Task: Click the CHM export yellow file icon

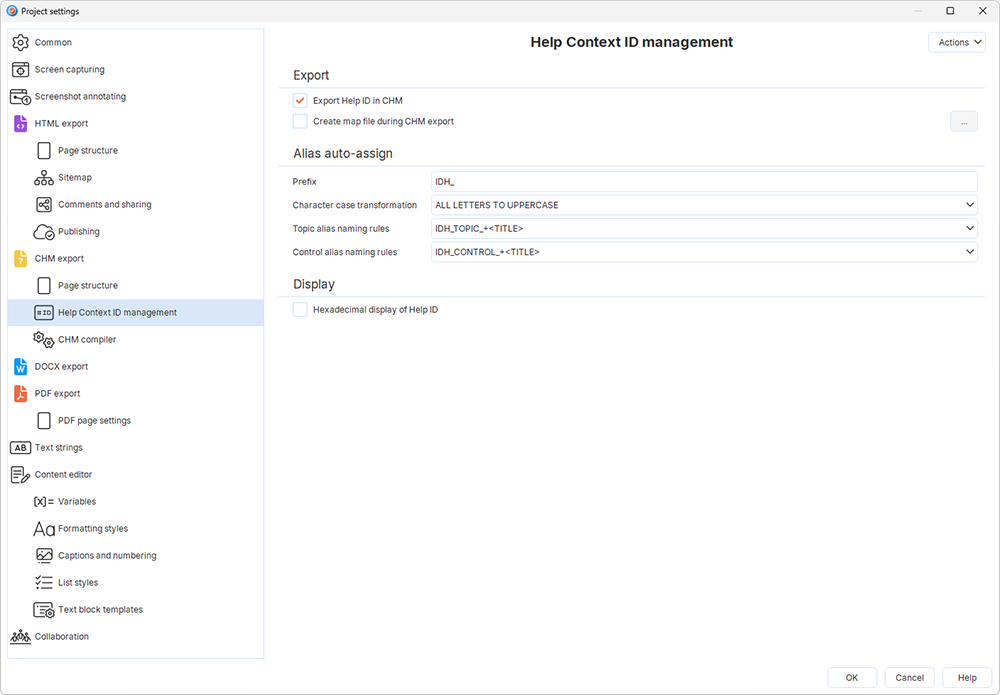Action: (x=20, y=259)
